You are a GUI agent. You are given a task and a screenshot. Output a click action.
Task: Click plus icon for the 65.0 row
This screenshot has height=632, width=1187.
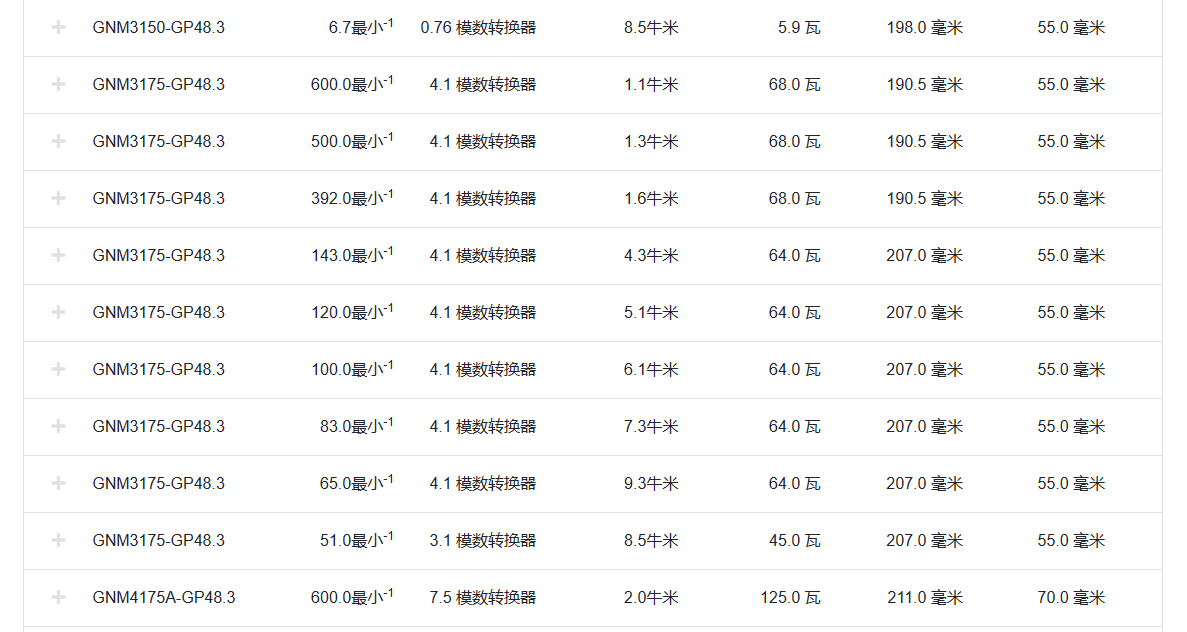pos(58,483)
